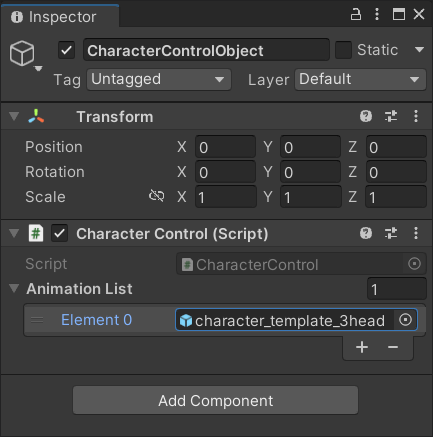This screenshot has width=433, height=437.
Task: Select the Inspector tab
Action: point(54,17)
